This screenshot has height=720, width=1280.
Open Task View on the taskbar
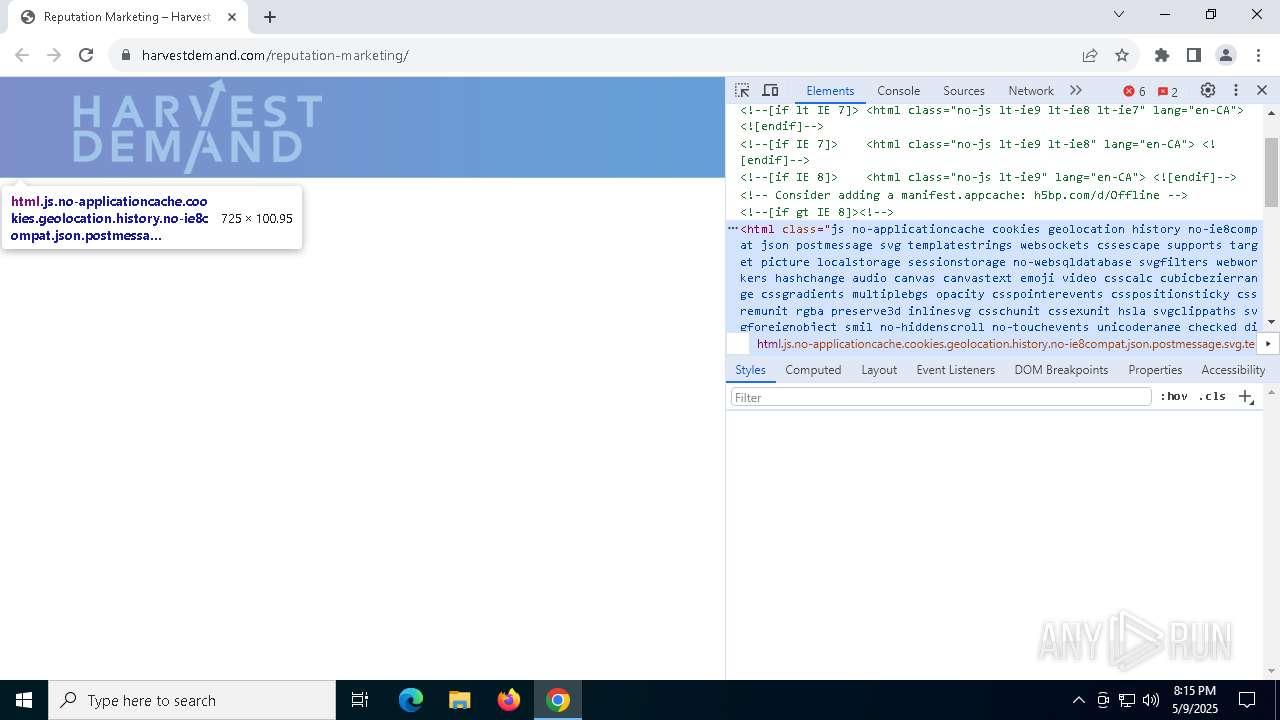pyautogui.click(x=360, y=700)
